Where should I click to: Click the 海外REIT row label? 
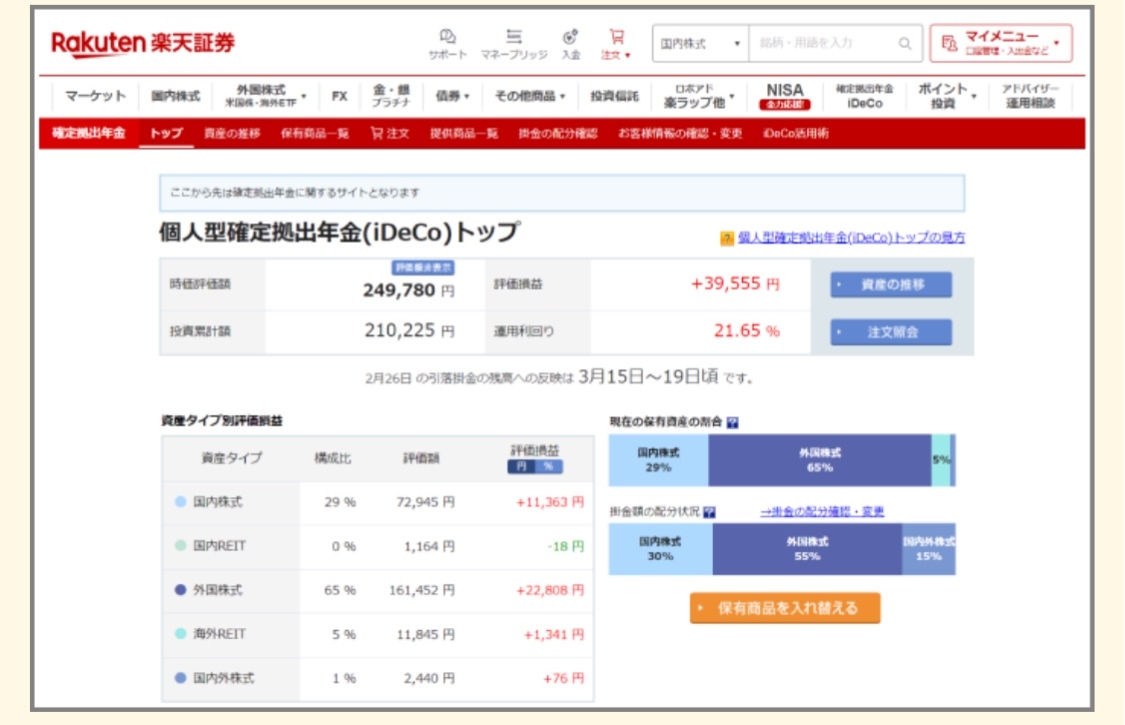[220, 635]
